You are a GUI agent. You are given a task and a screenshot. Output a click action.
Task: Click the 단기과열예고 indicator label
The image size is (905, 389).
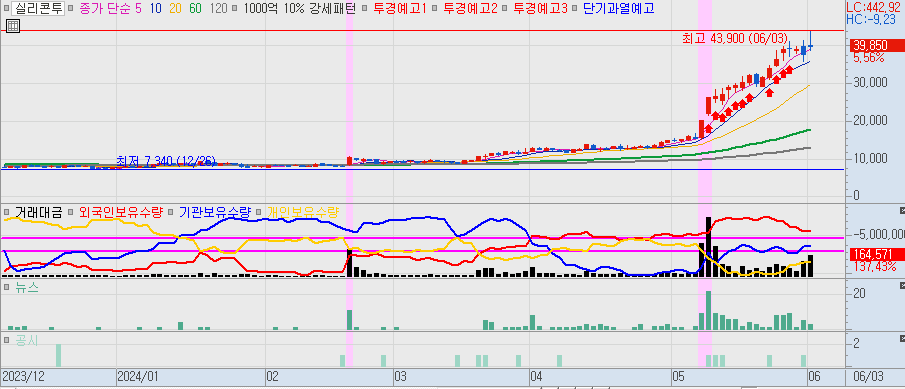pos(619,8)
